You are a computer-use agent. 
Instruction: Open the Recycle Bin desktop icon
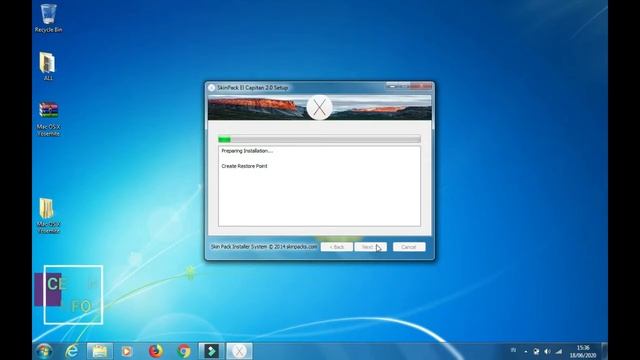[x=48, y=18]
